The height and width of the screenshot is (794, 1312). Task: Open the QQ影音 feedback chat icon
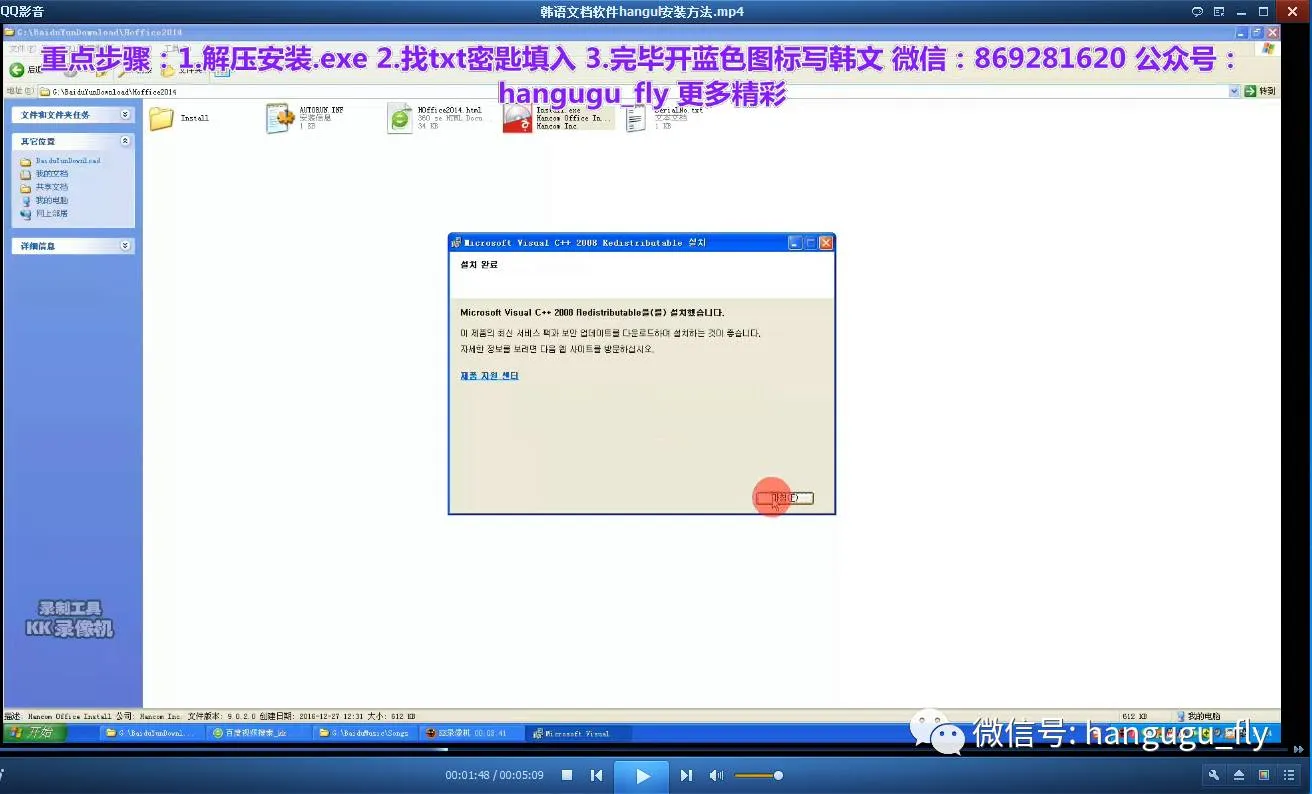click(x=1197, y=11)
